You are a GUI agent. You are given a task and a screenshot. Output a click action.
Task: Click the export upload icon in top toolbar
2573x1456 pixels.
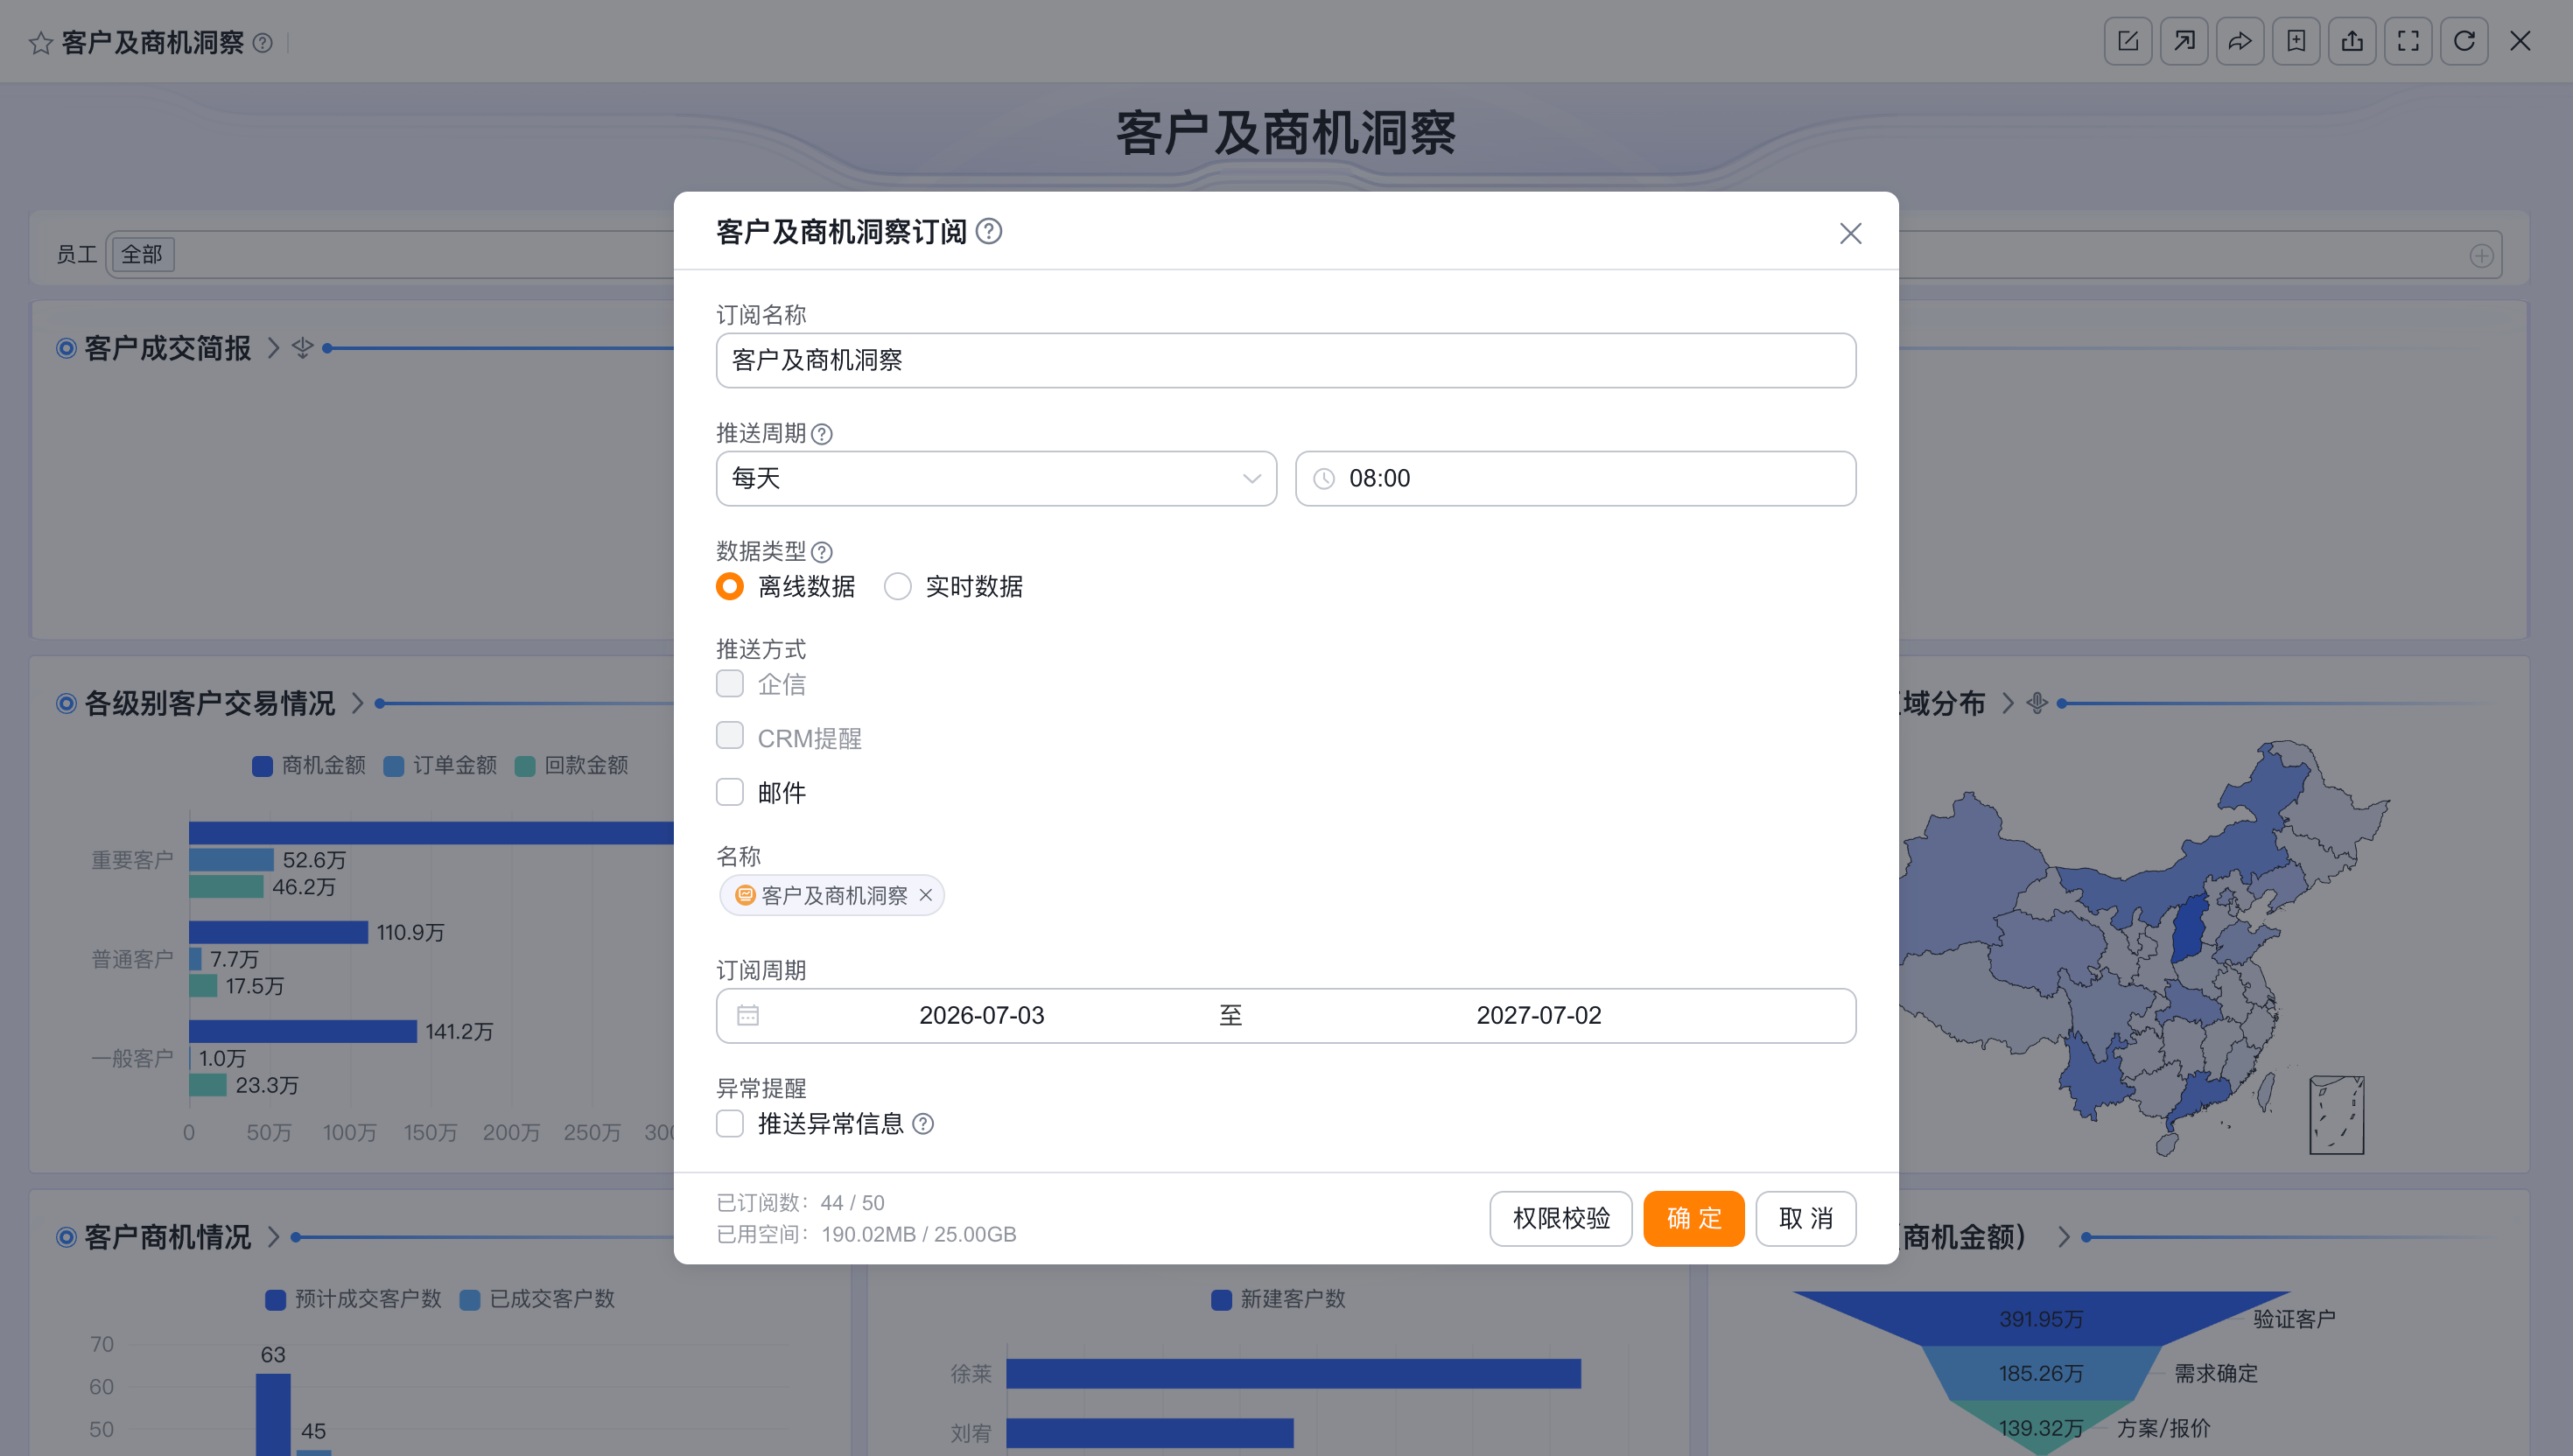point(2352,41)
